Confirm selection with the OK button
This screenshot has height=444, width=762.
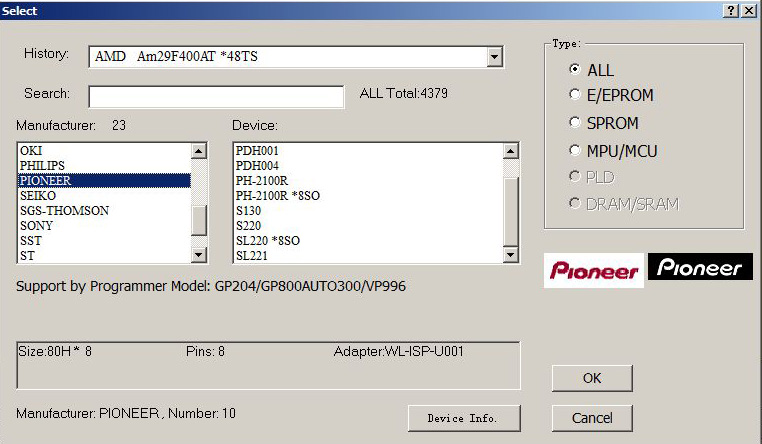coord(592,378)
